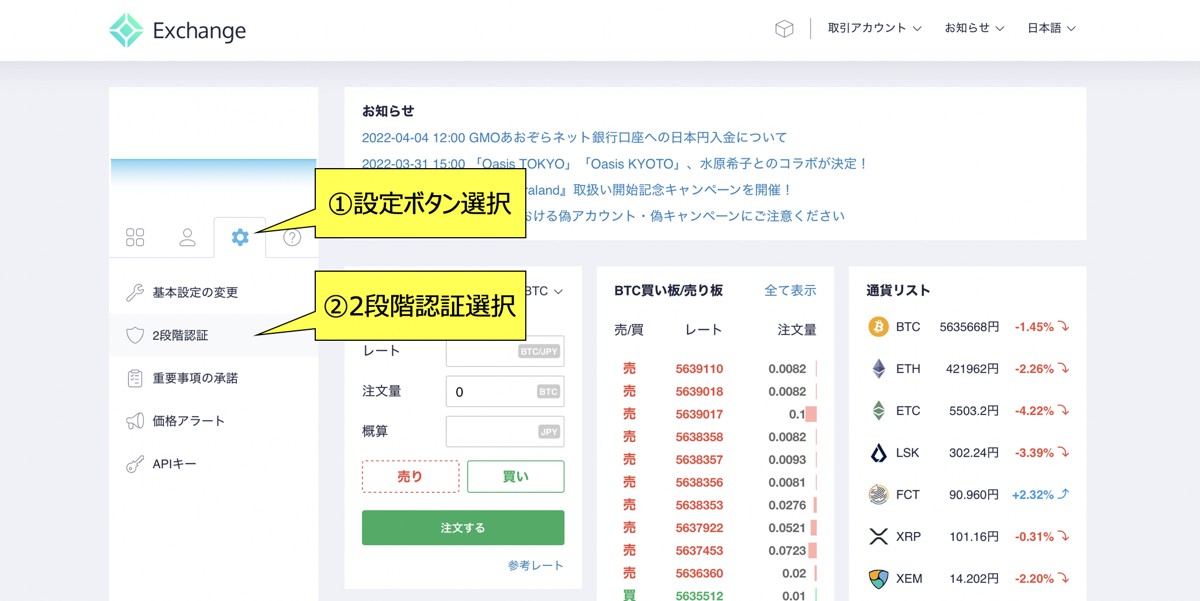Click the cube icon in the top bar
This screenshot has width=1200, height=601.
(x=784, y=28)
